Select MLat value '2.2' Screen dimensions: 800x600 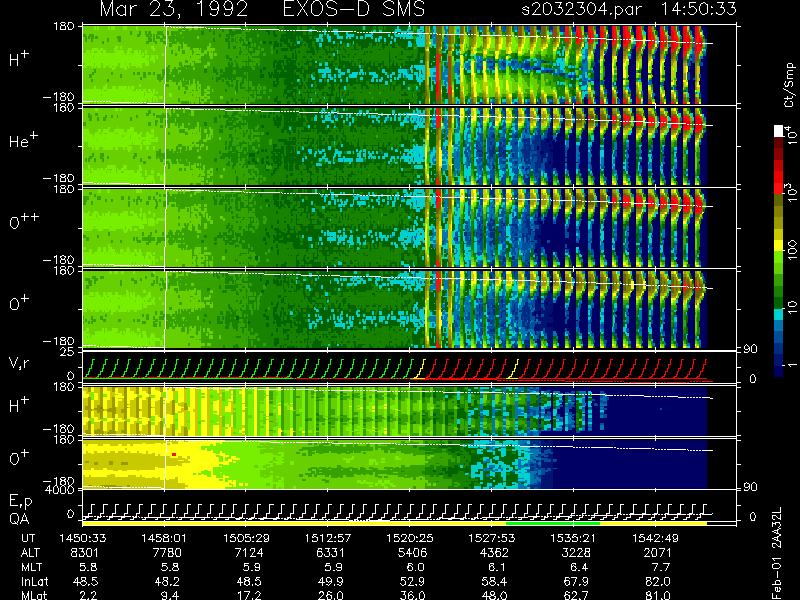pos(88,595)
